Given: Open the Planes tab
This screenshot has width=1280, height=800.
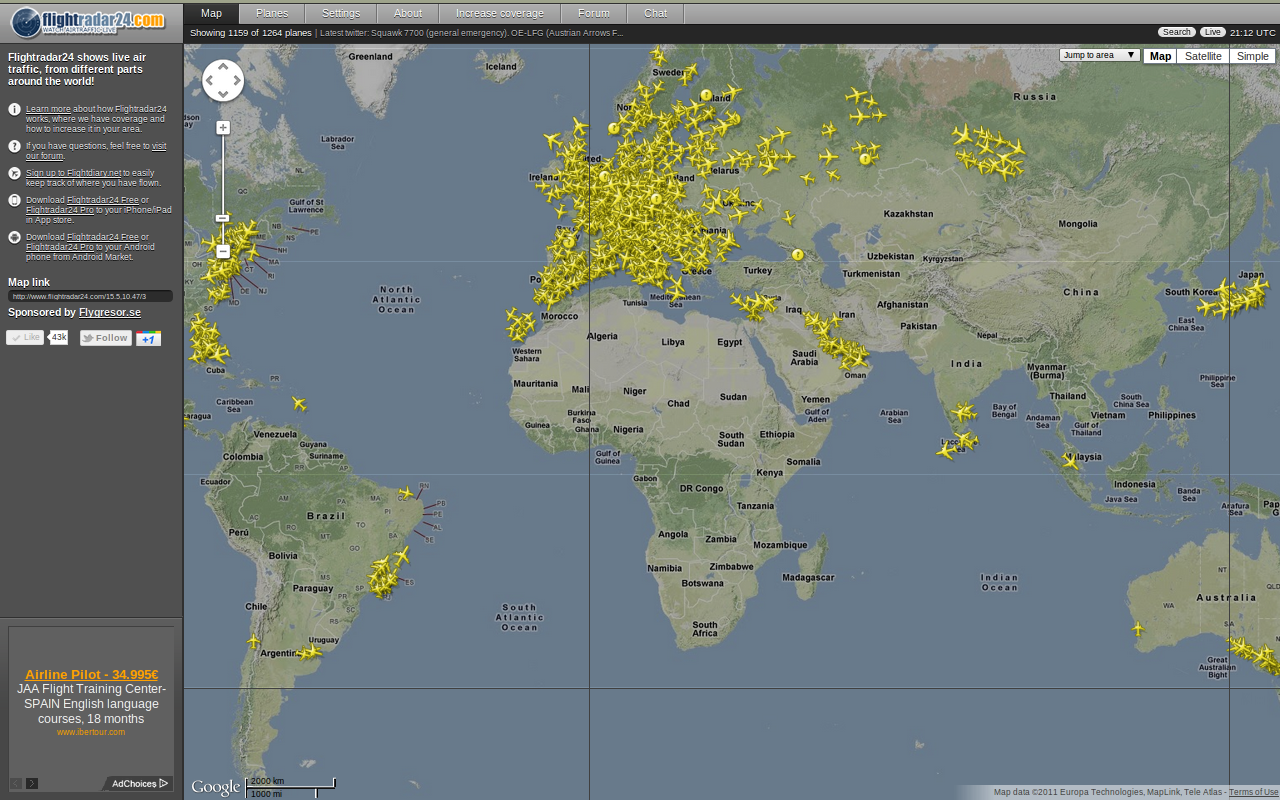Looking at the screenshot, I should [x=272, y=13].
